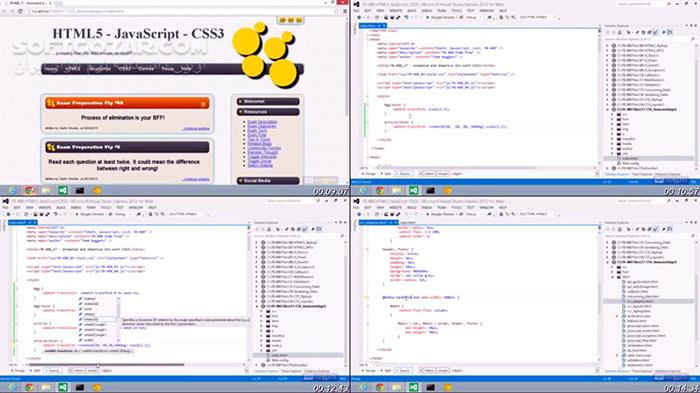
Task: Switch to Design view in top-right frame editor
Action: click(369, 174)
